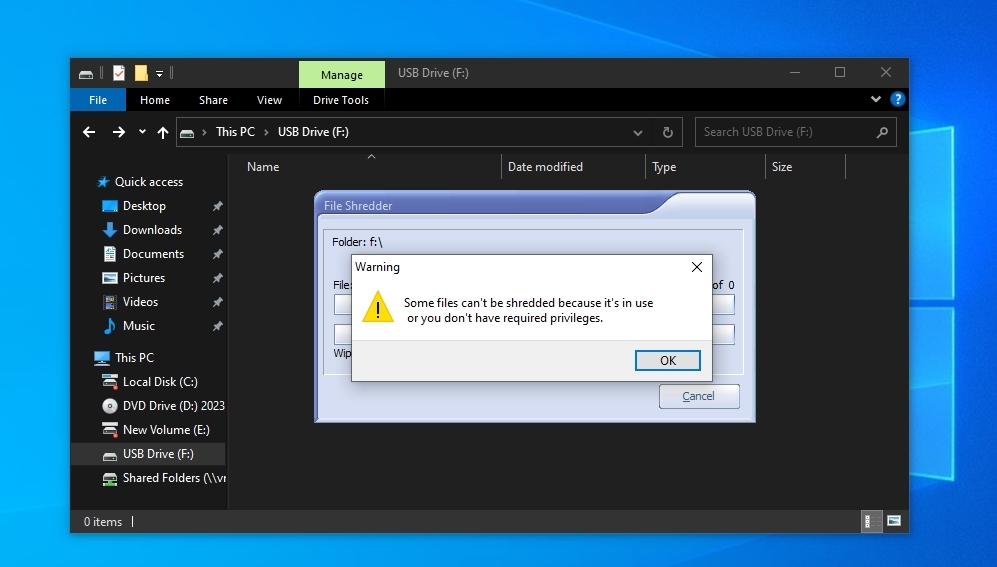This screenshot has height=567, width=997.
Task: Close the Warning dialog with X
Action: 697,267
